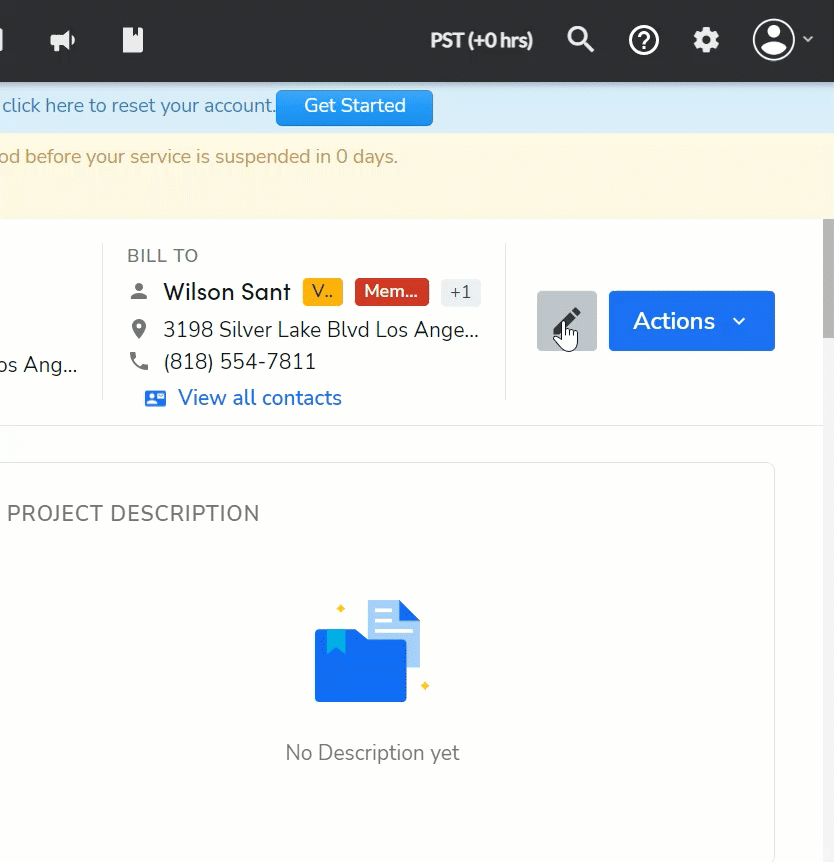Click the person icon beside Wilson Sant
This screenshot has width=834, height=862.
click(x=139, y=291)
